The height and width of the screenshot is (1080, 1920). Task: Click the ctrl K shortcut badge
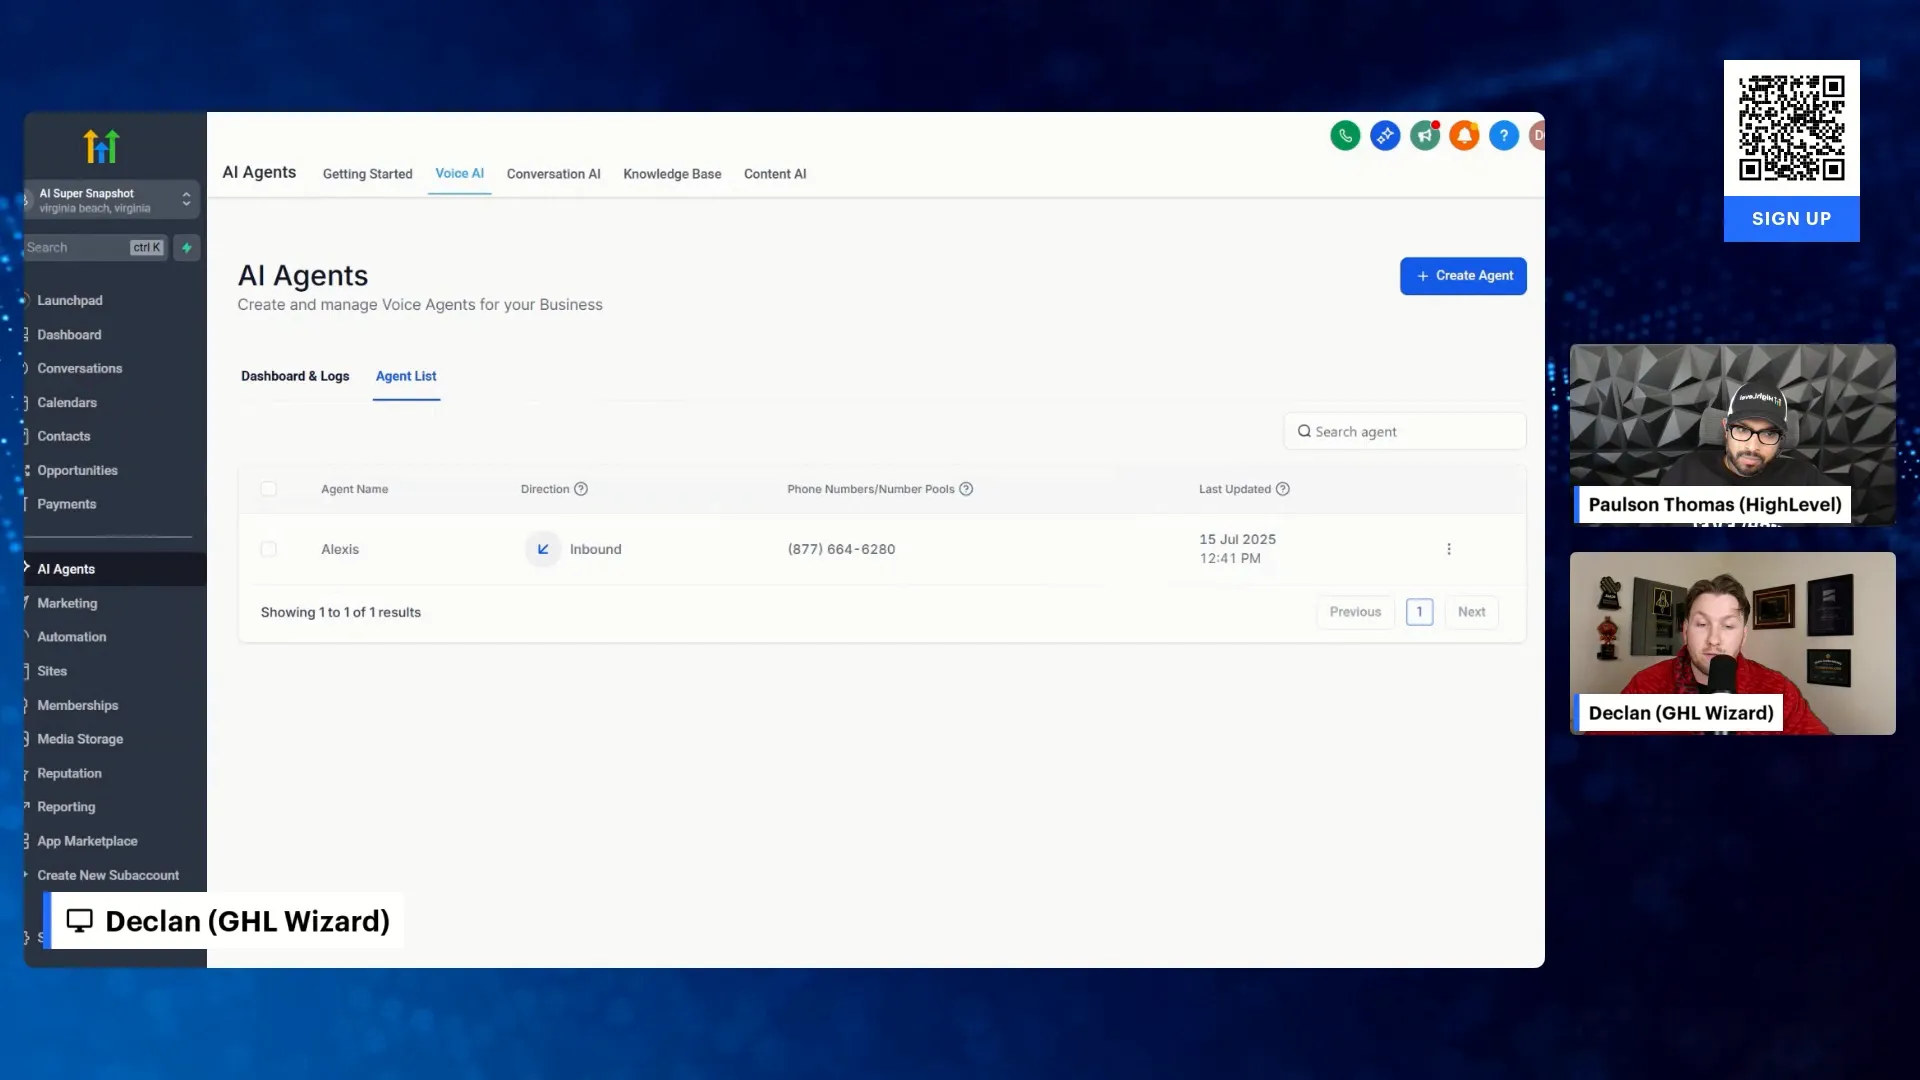click(x=146, y=248)
